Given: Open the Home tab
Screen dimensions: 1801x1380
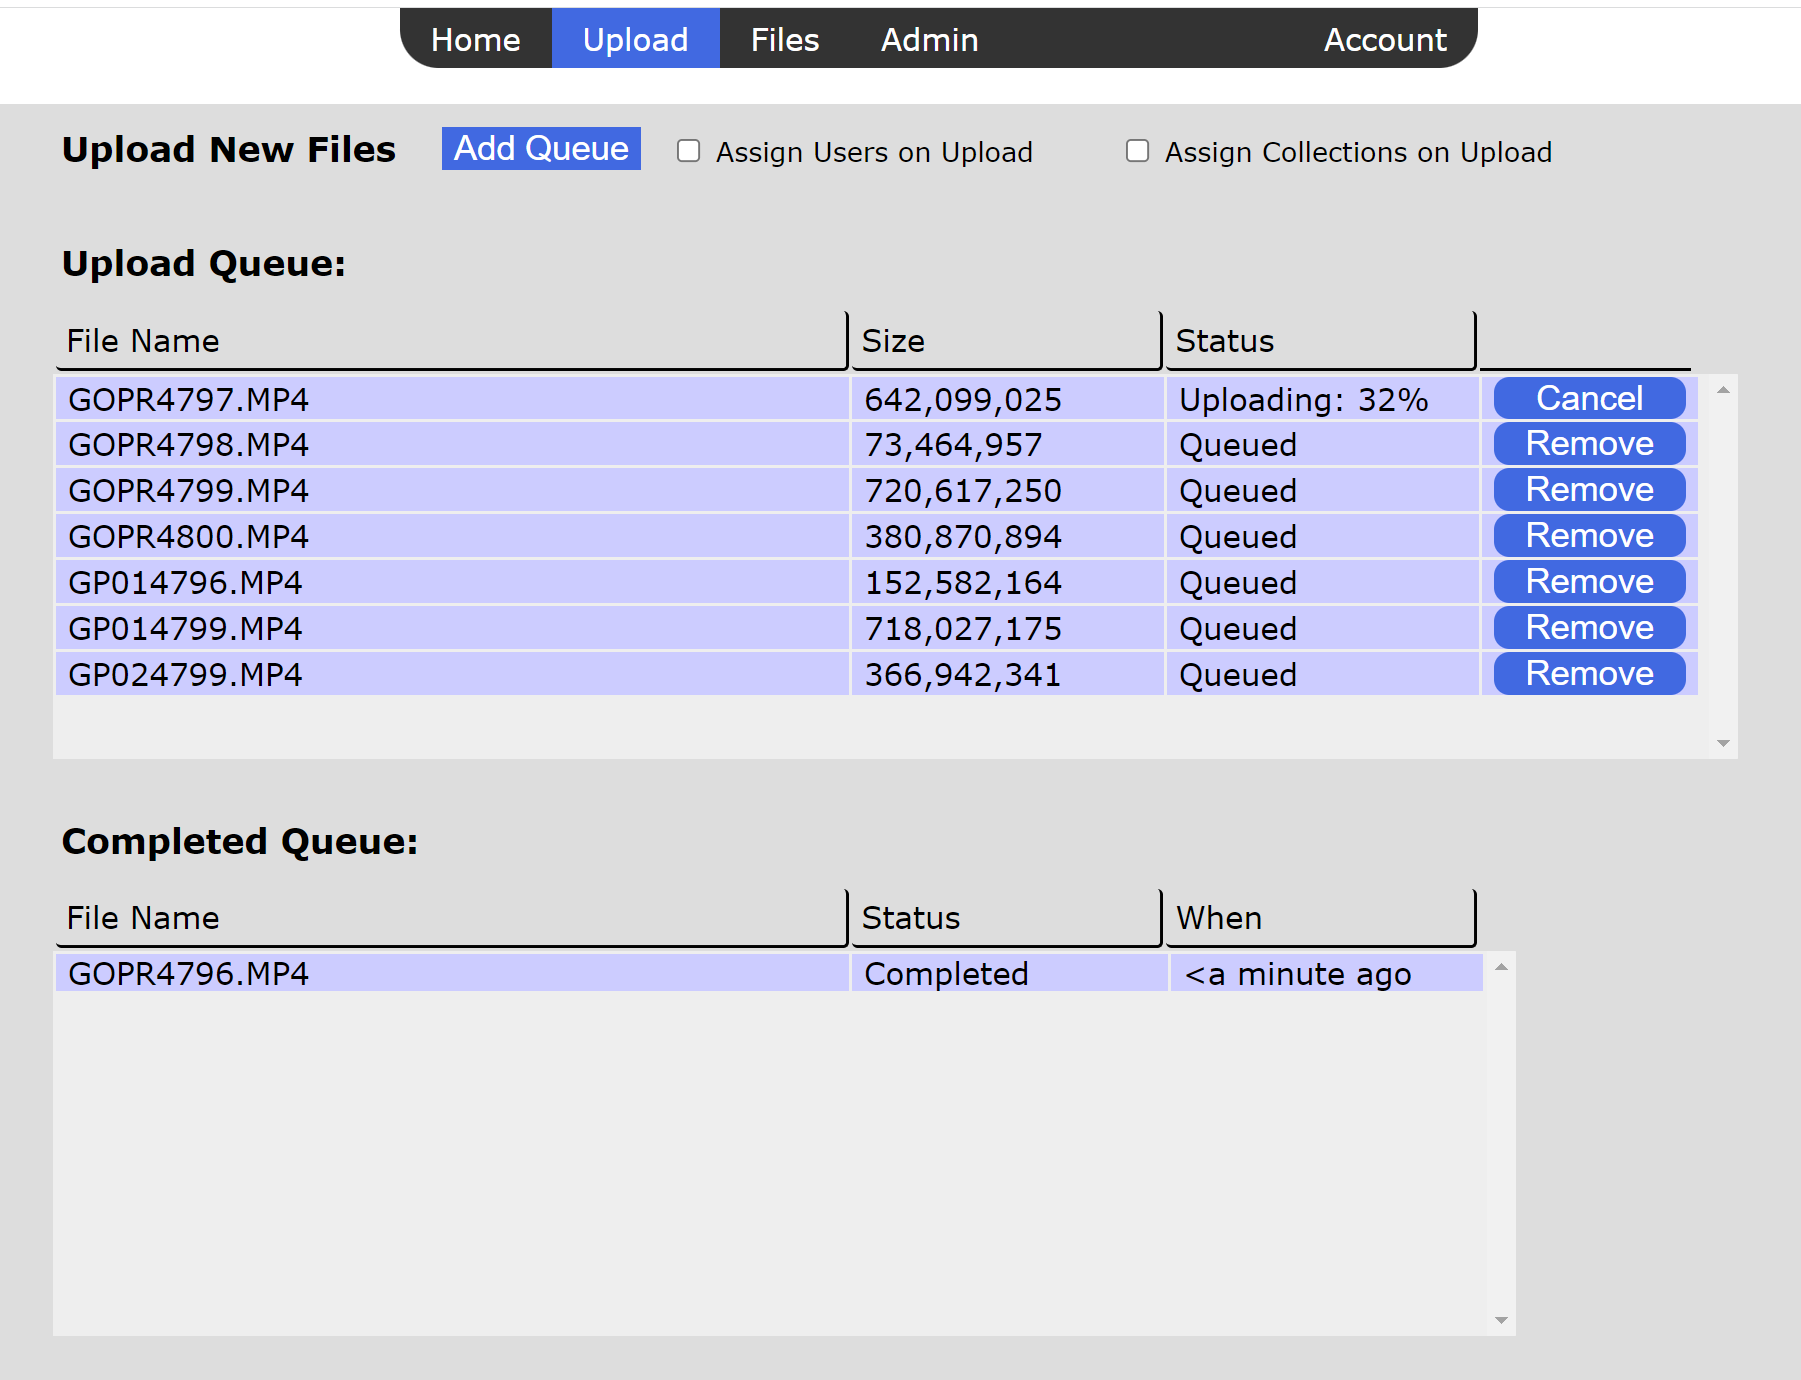Looking at the screenshot, I should tap(475, 40).
